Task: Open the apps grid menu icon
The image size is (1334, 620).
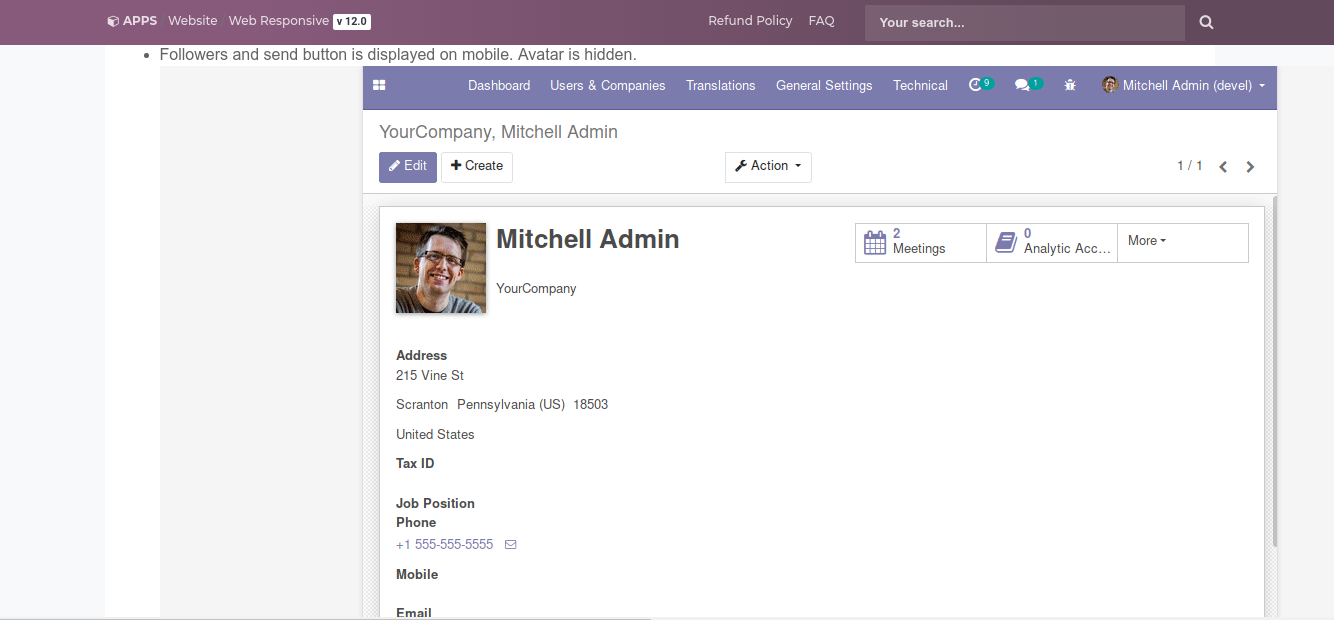Action: click(379, 86)
